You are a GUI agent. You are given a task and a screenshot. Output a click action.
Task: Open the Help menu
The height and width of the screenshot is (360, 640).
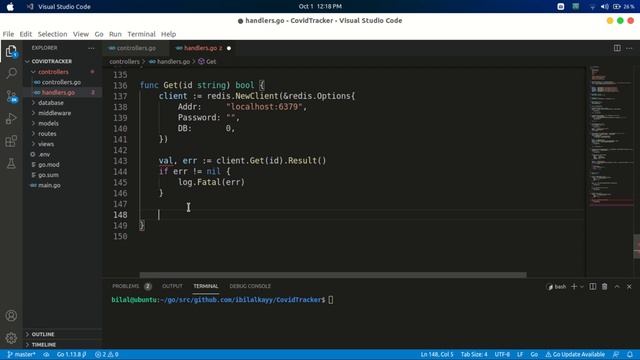pos(168,34)
